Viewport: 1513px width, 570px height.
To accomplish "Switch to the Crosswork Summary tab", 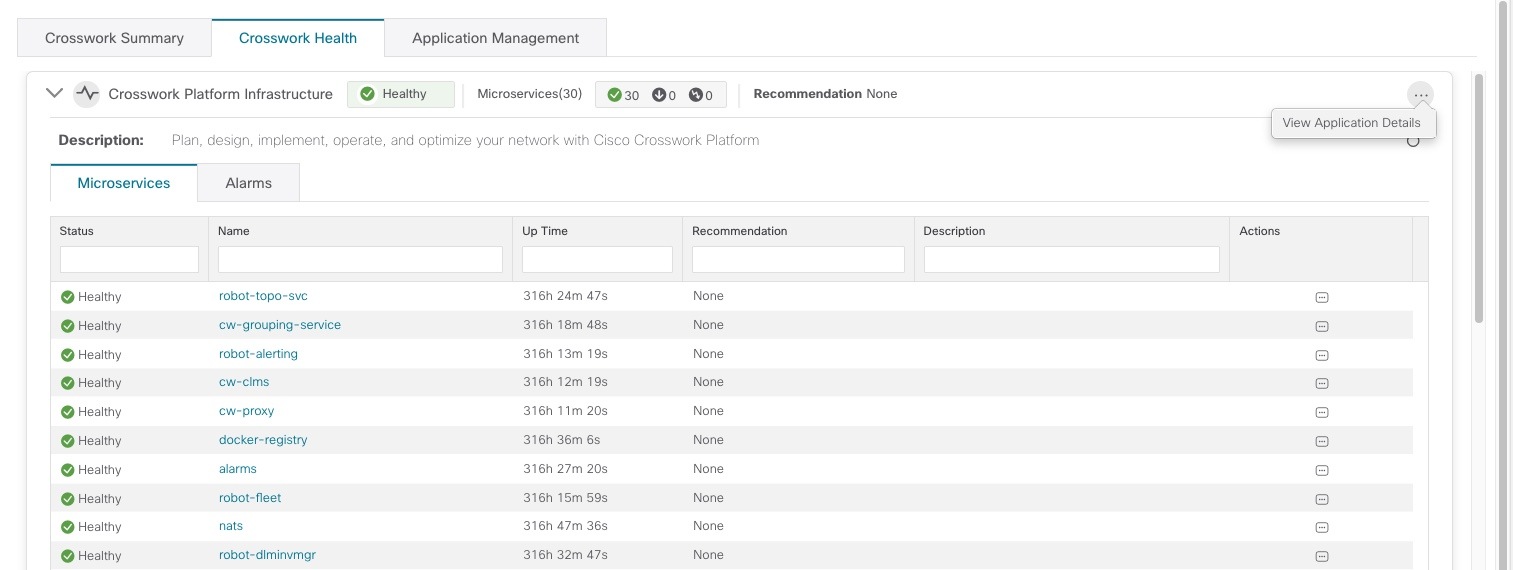I will [x=114, y=38].
